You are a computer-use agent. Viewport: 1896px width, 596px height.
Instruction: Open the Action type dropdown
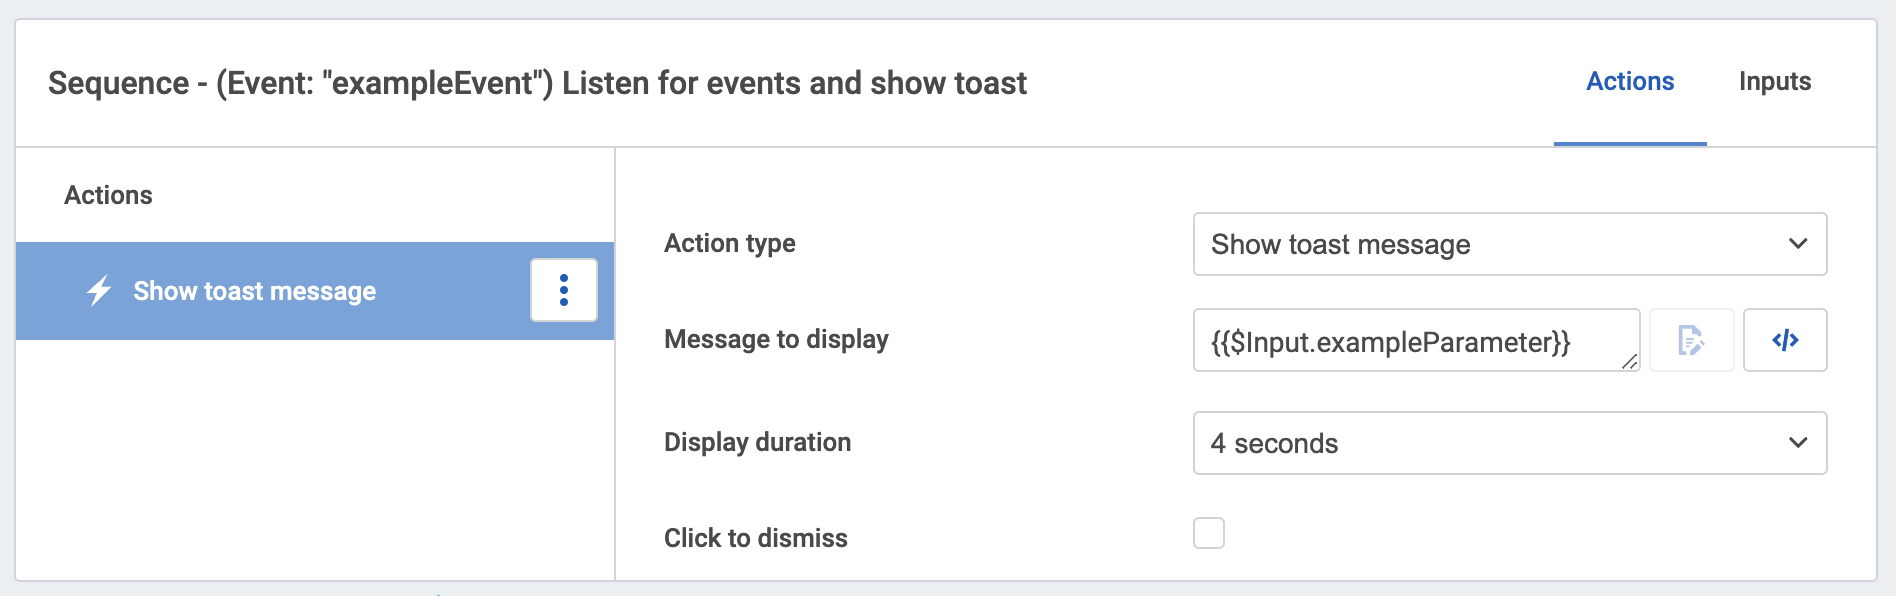[x=1510, y=243]
